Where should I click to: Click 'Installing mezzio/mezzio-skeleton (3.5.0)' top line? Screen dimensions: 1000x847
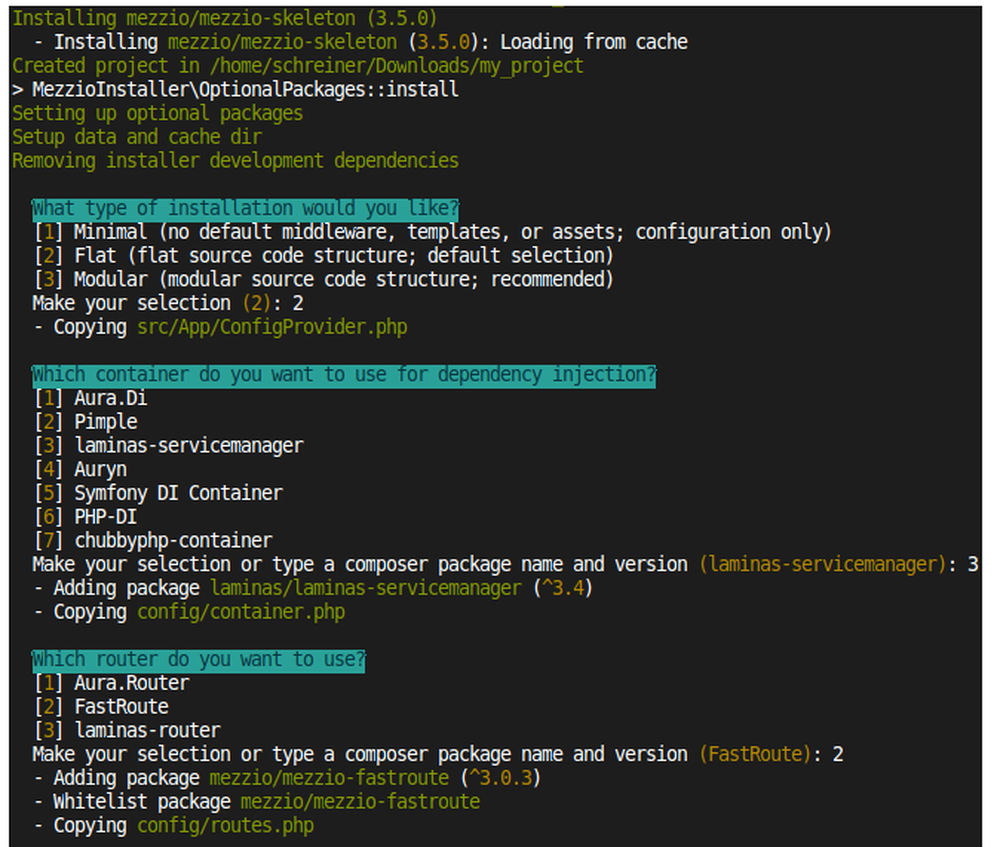tap(224, 18)
